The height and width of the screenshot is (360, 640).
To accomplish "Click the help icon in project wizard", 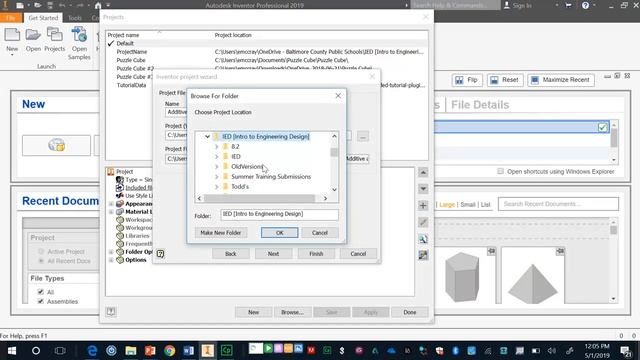I will tap(160, 253).
